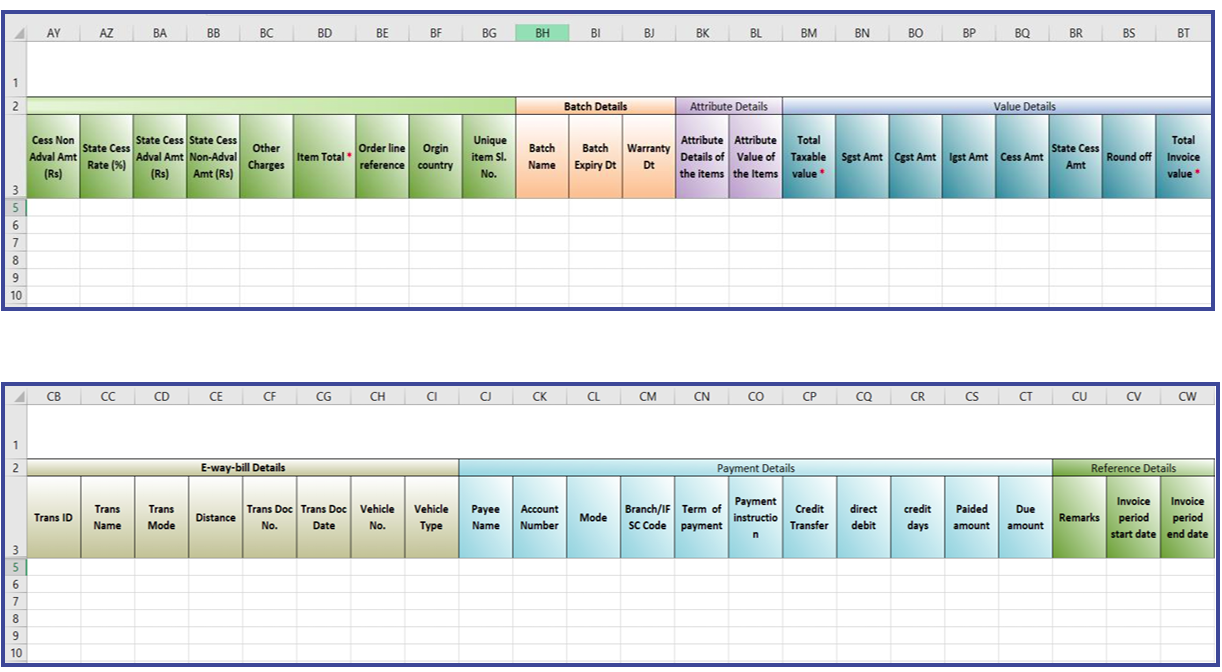Select the Attribute Details group header
1222x672 pixels.
[x=728, y=106]
